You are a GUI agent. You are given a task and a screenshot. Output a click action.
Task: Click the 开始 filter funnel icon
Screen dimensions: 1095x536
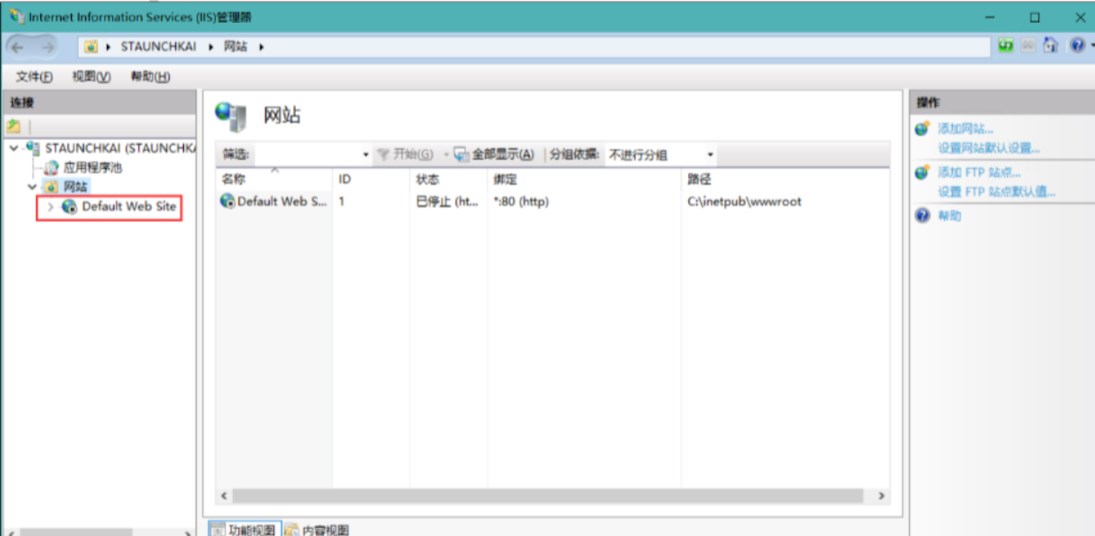coord(383,154)
